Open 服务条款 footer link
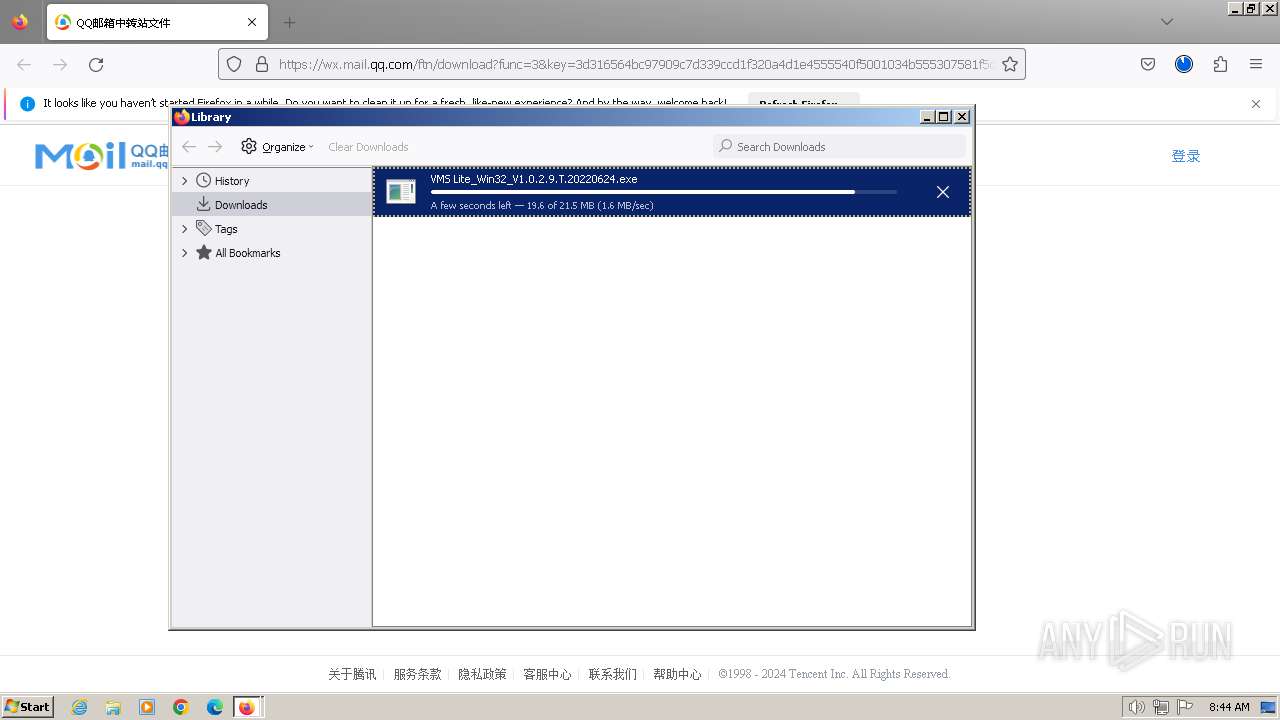The height and width of the screenshot is (720, 1280). pyautogui.click(x=417, y=674)
